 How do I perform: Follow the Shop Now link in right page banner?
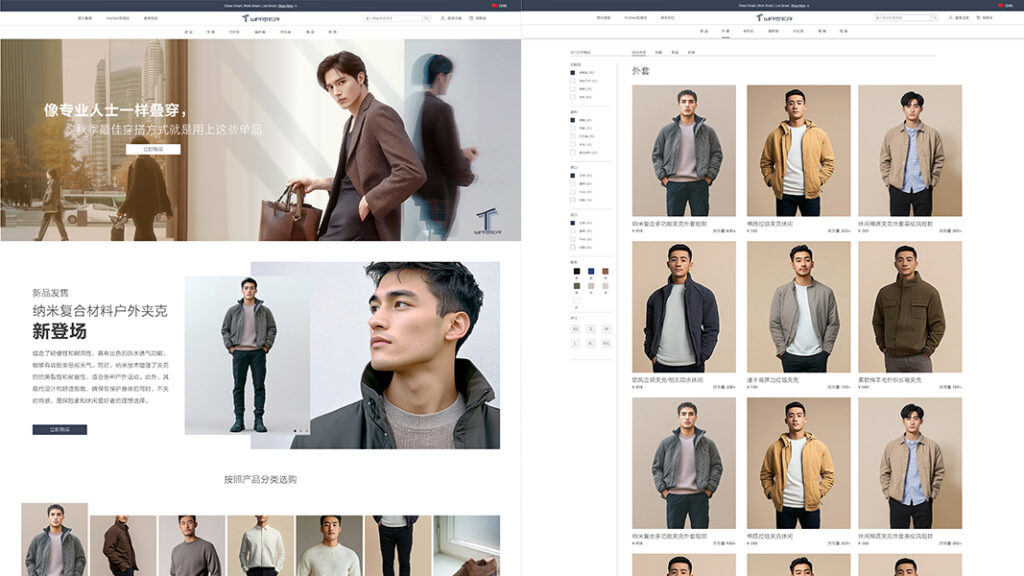799,6
